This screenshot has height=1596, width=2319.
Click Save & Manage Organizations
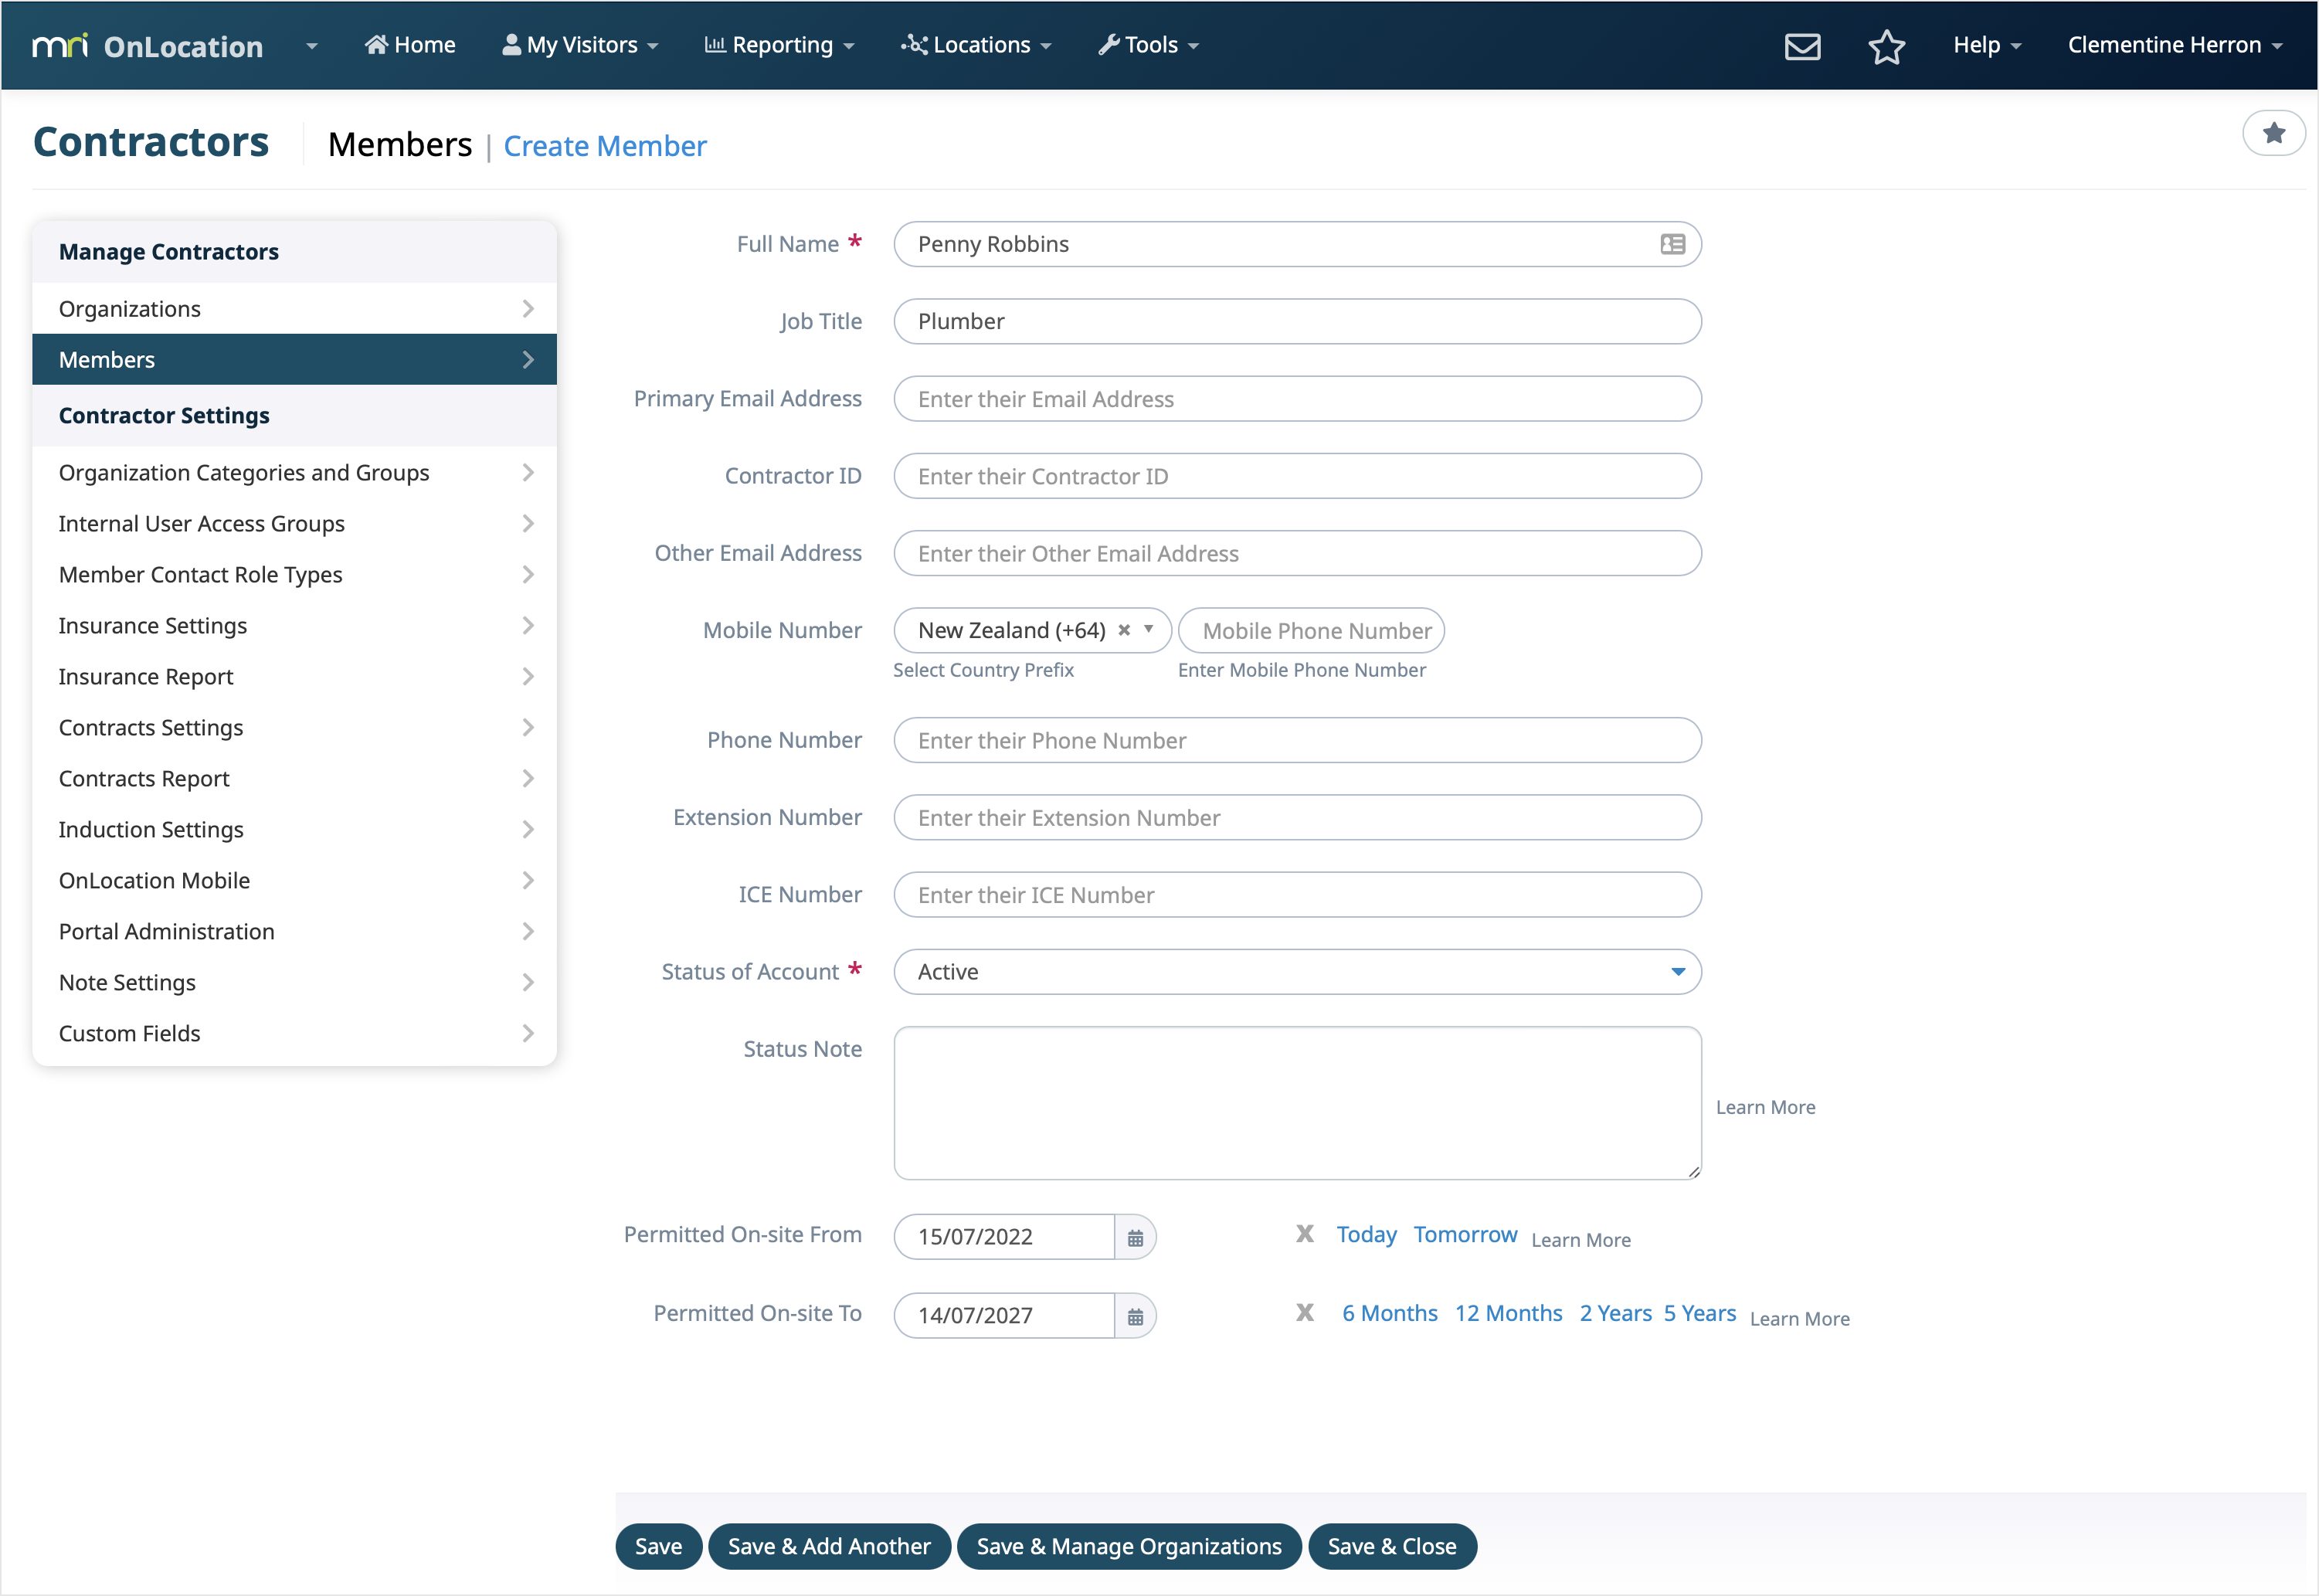pyautogui.click(x=1129, y=1547)
